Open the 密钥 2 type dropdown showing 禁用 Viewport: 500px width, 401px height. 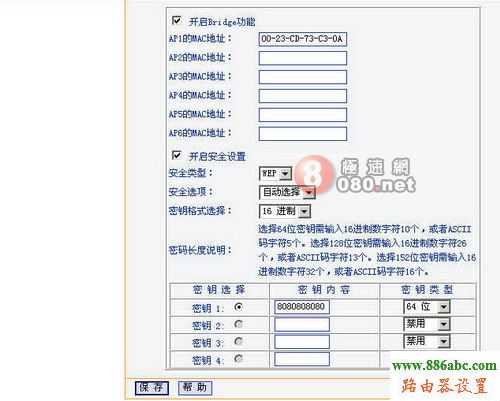point(427,324)
